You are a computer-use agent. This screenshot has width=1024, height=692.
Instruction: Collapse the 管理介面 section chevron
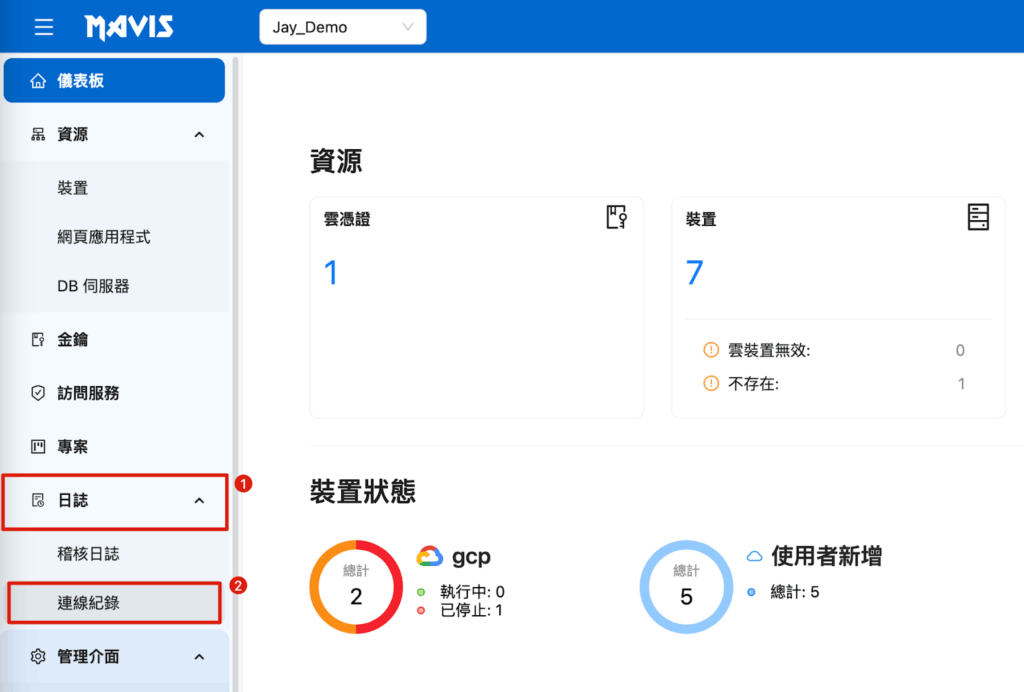pos(199,657)
